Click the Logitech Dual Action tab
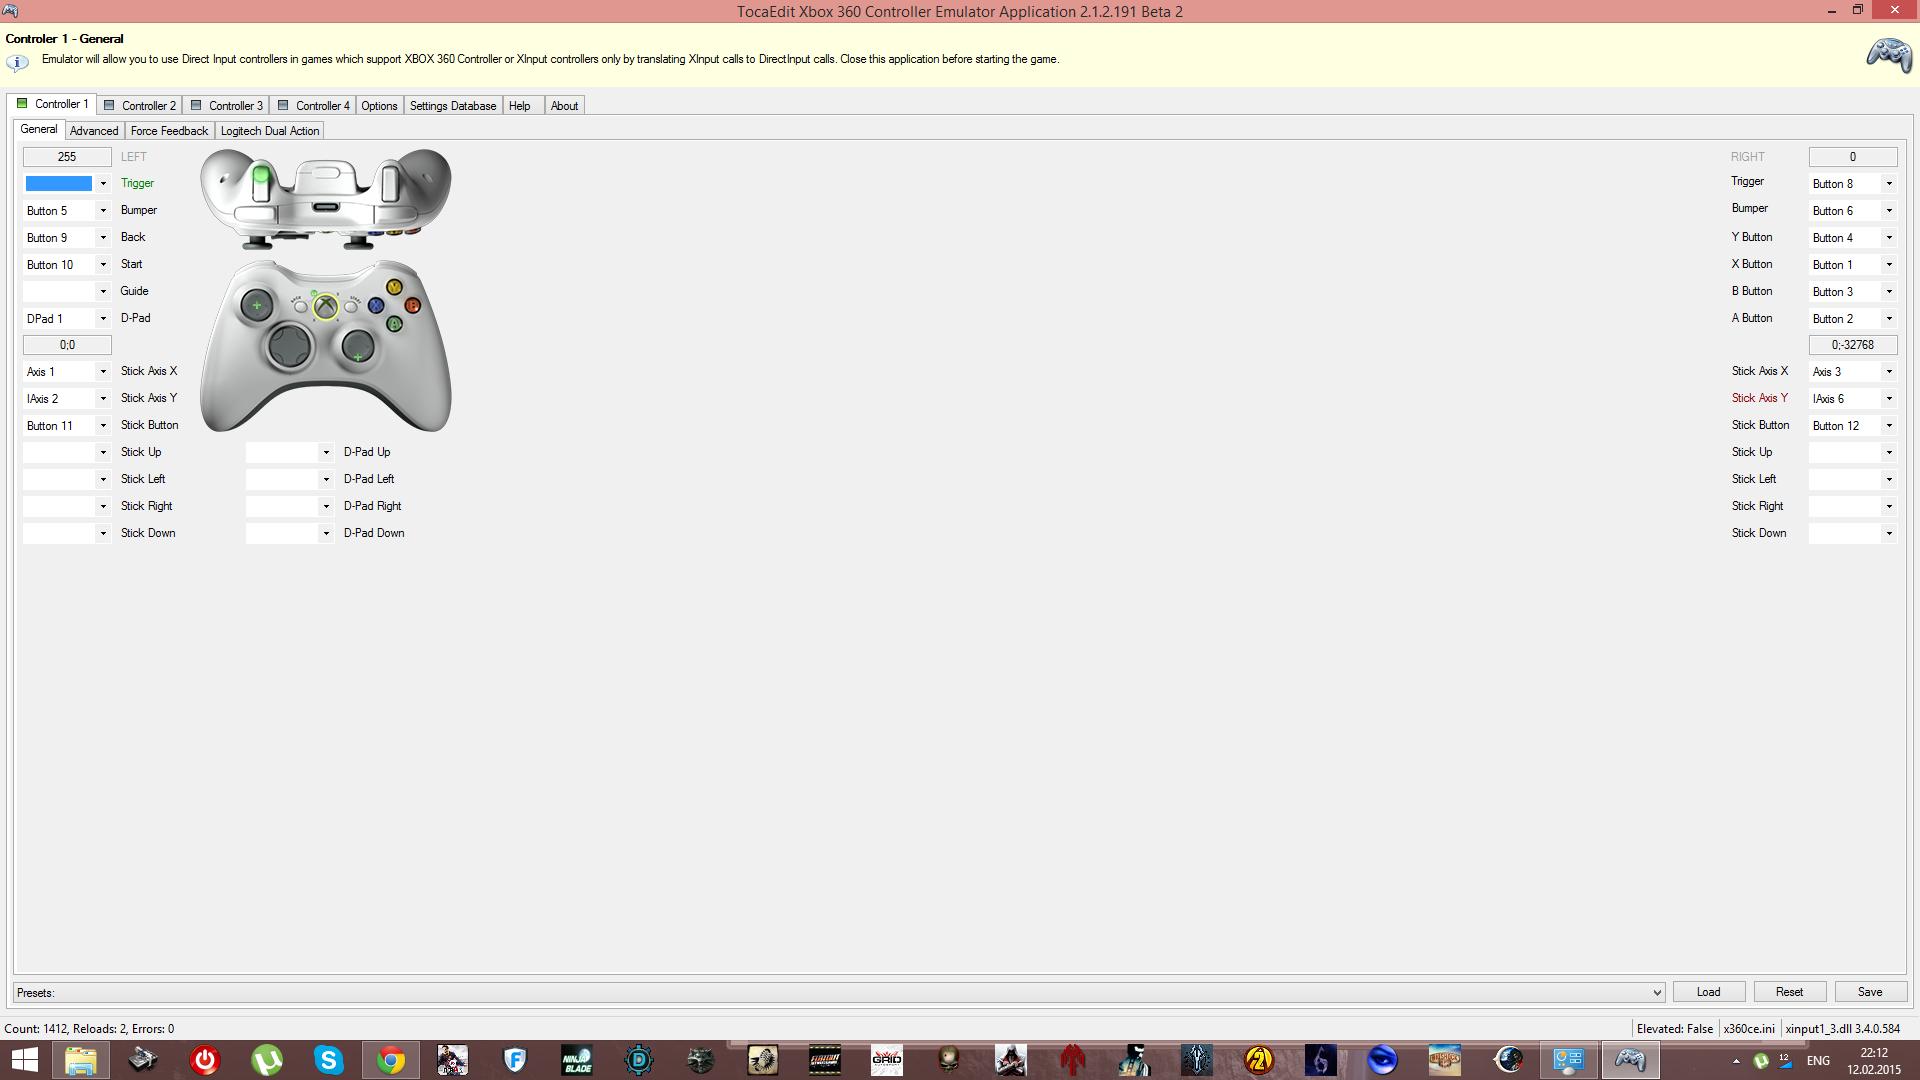1920x1080 pixels. click(x=269, y=131)
